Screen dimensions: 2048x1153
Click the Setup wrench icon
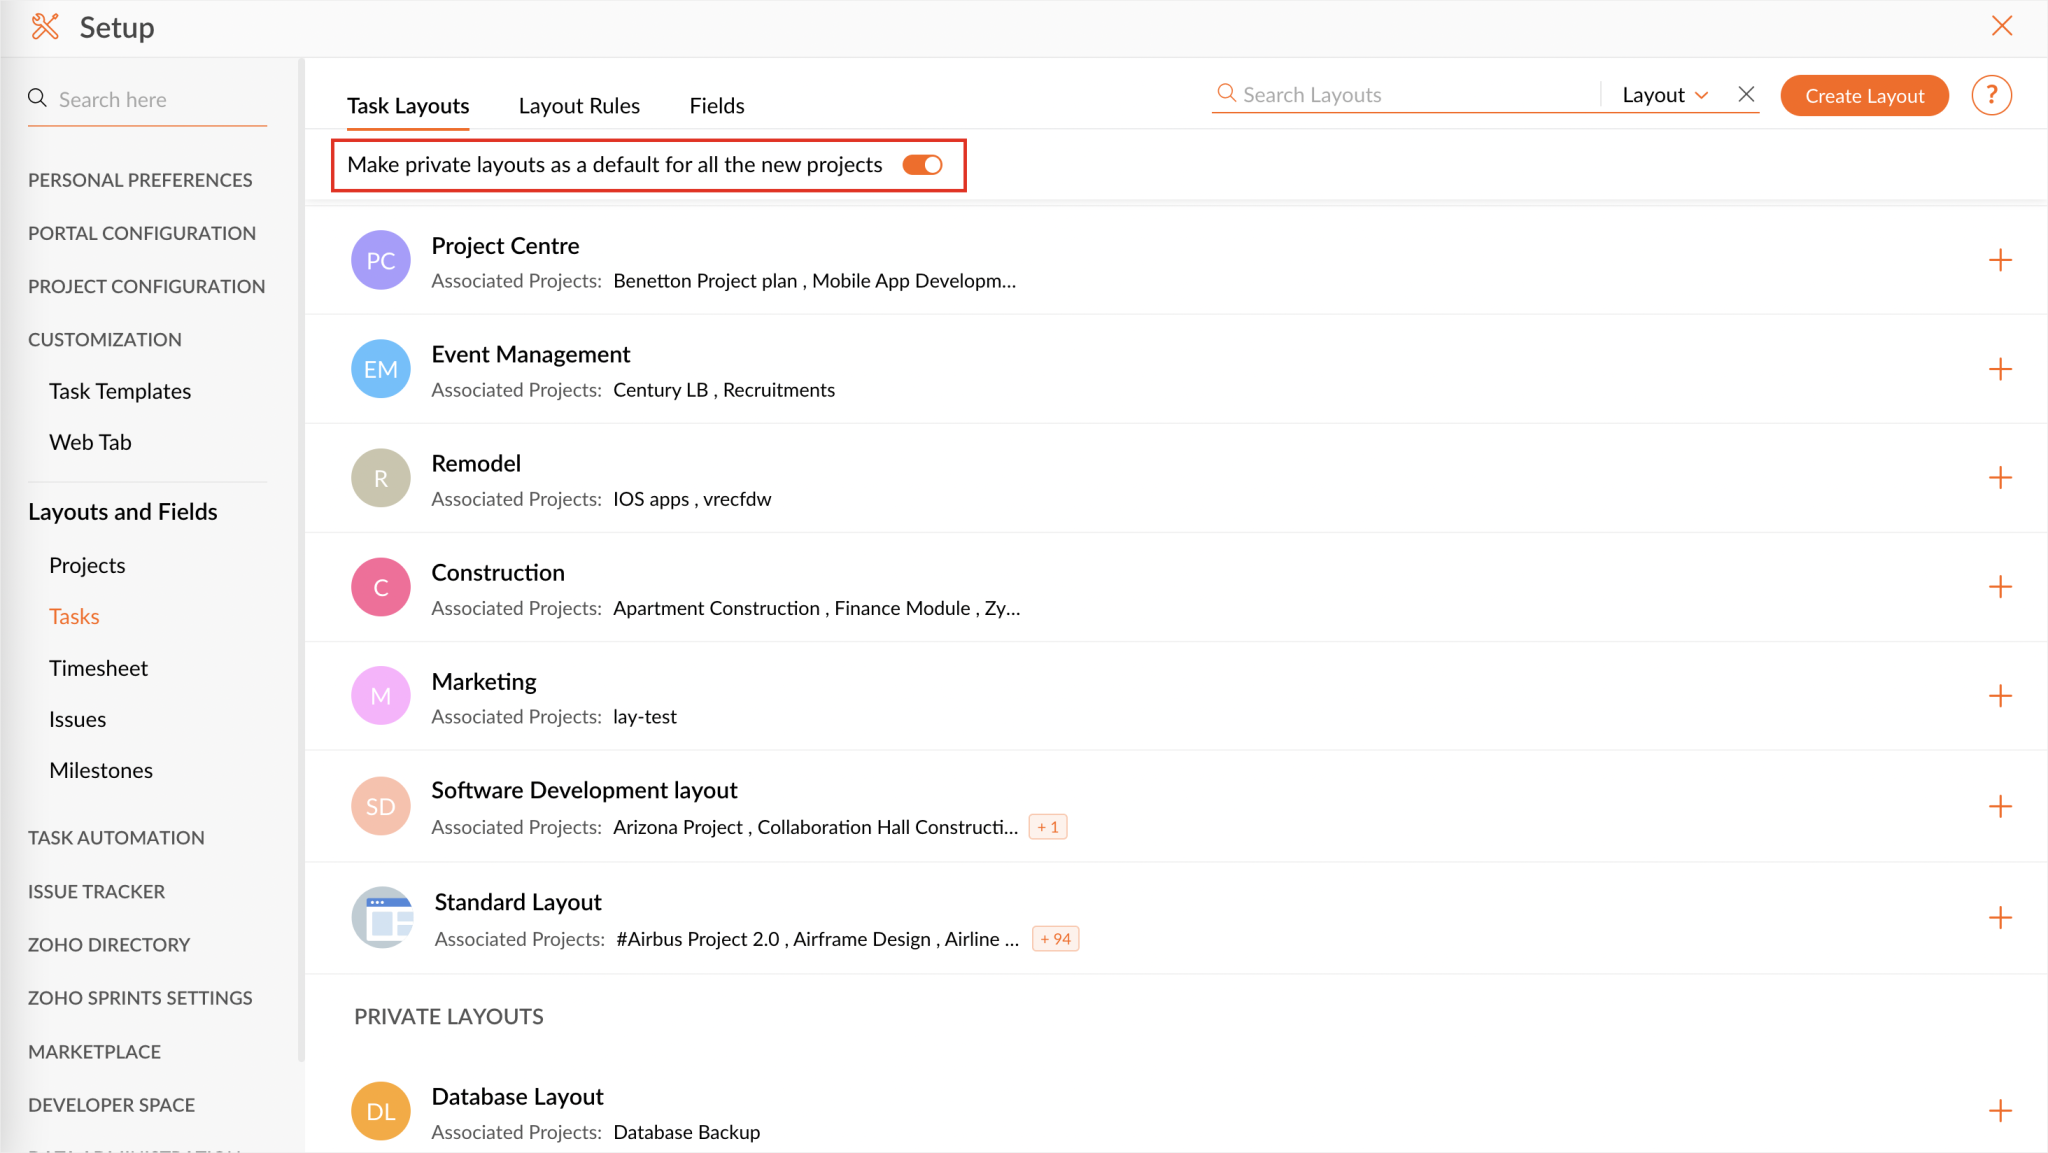click(x=45, y=27)
